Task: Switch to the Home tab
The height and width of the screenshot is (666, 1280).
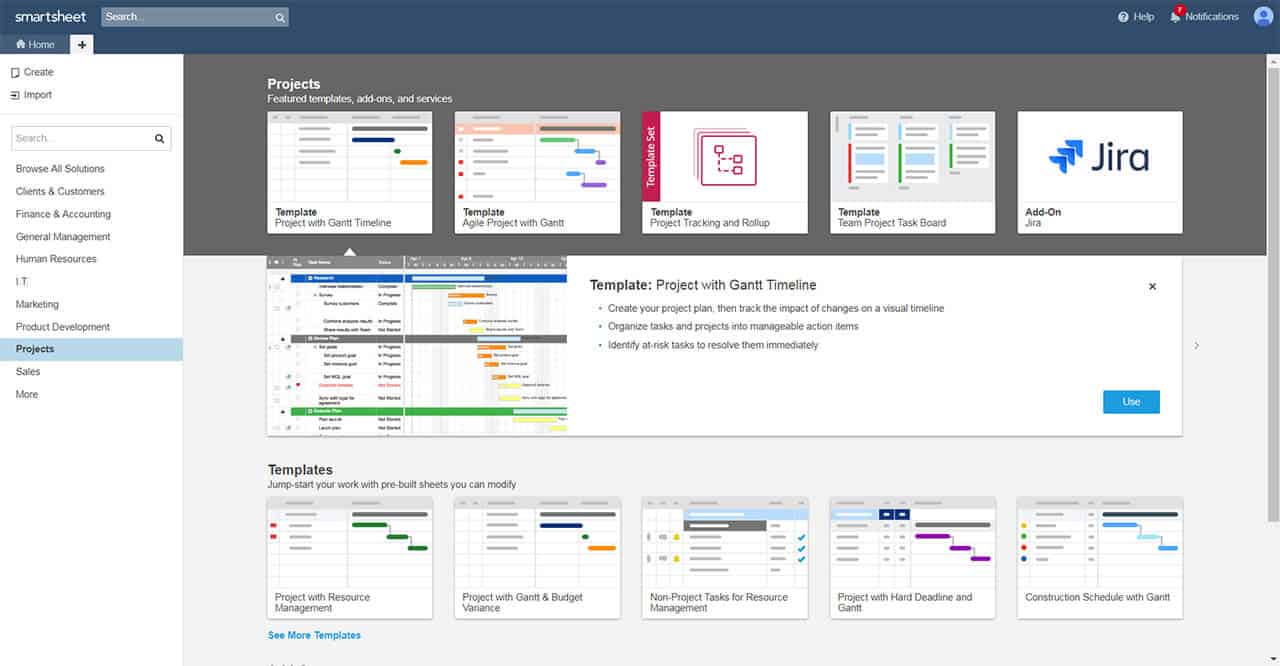Action: (35, 44)
